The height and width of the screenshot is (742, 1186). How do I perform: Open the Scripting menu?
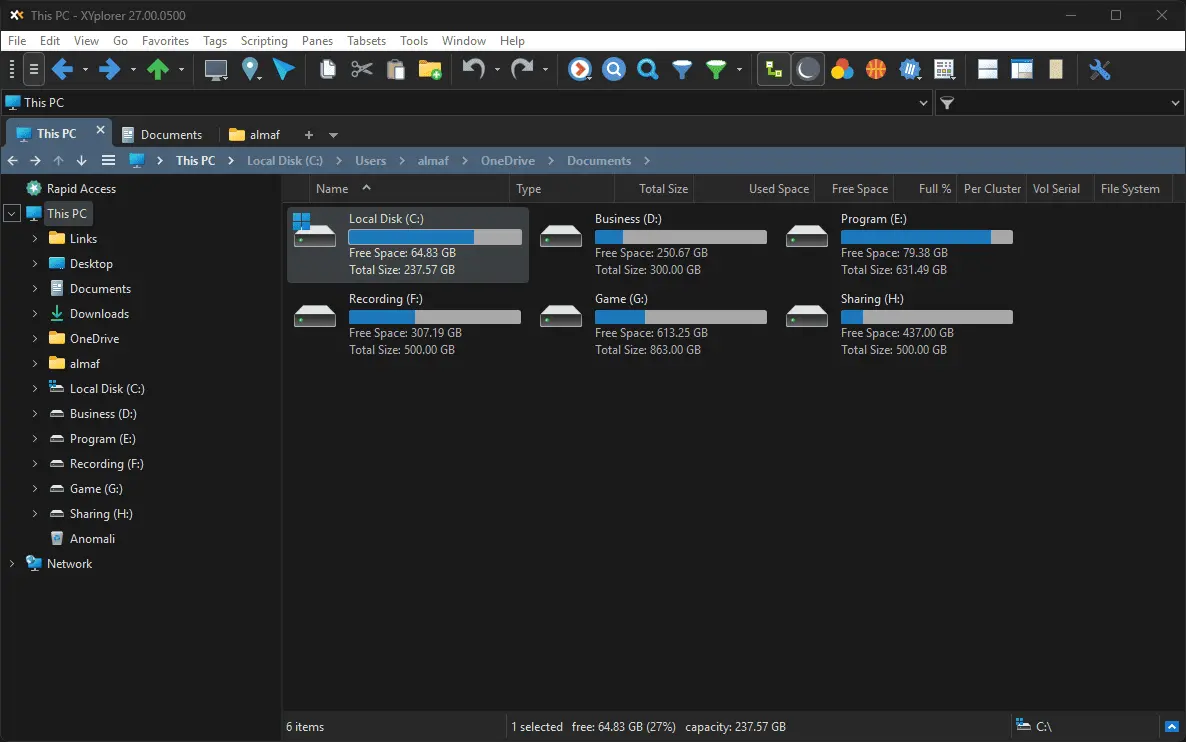[264, 41]
